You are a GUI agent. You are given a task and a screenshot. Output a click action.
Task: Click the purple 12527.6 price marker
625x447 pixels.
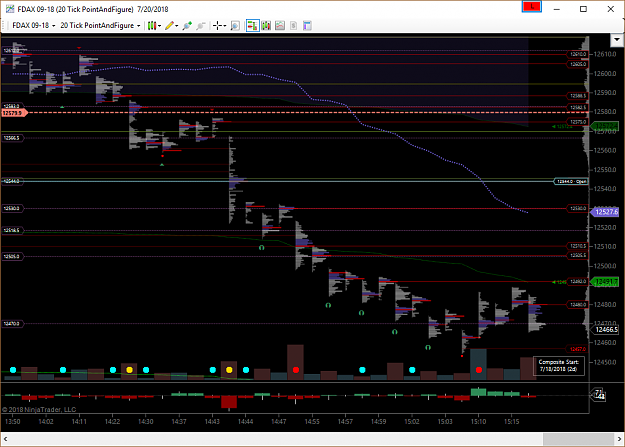[x=605, y=212]
